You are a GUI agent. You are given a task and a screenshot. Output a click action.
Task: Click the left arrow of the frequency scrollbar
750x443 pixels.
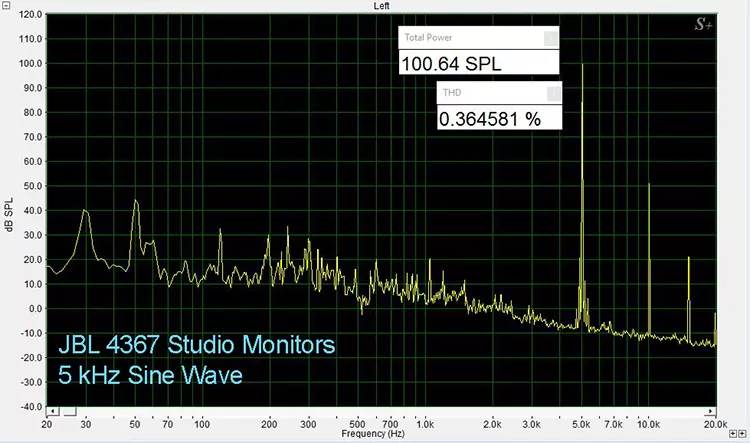click(53, 411)
